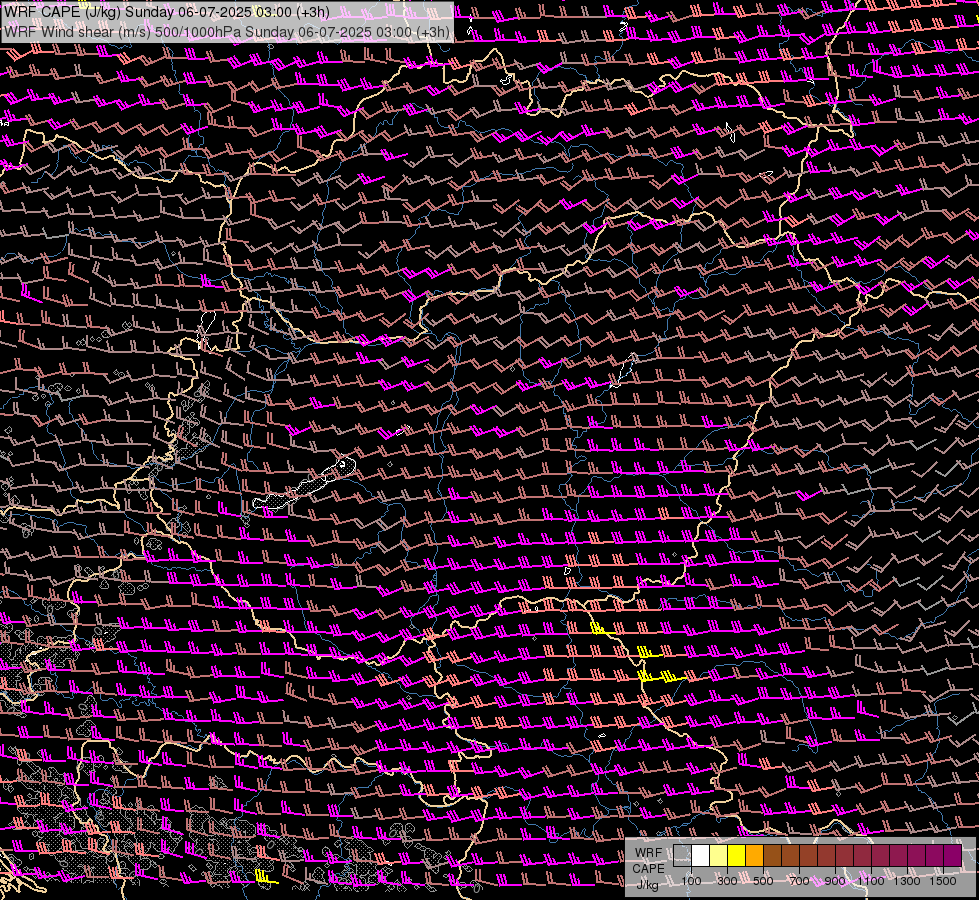
Task: Click the legend value '300'
Action: tap(727, 881)
